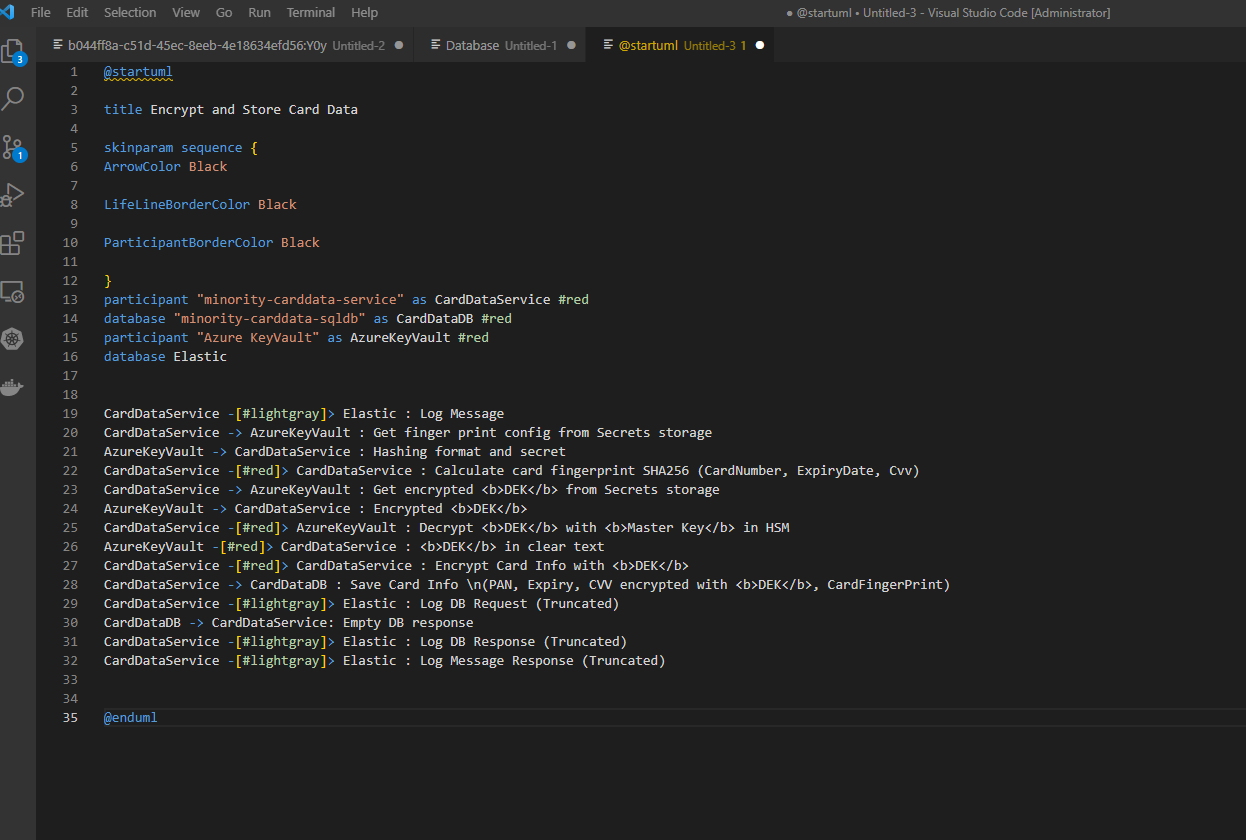Screen dimensions: 1246x840
Task: Open the View menu
Action: pyautogui.click(x=186, y=13)
